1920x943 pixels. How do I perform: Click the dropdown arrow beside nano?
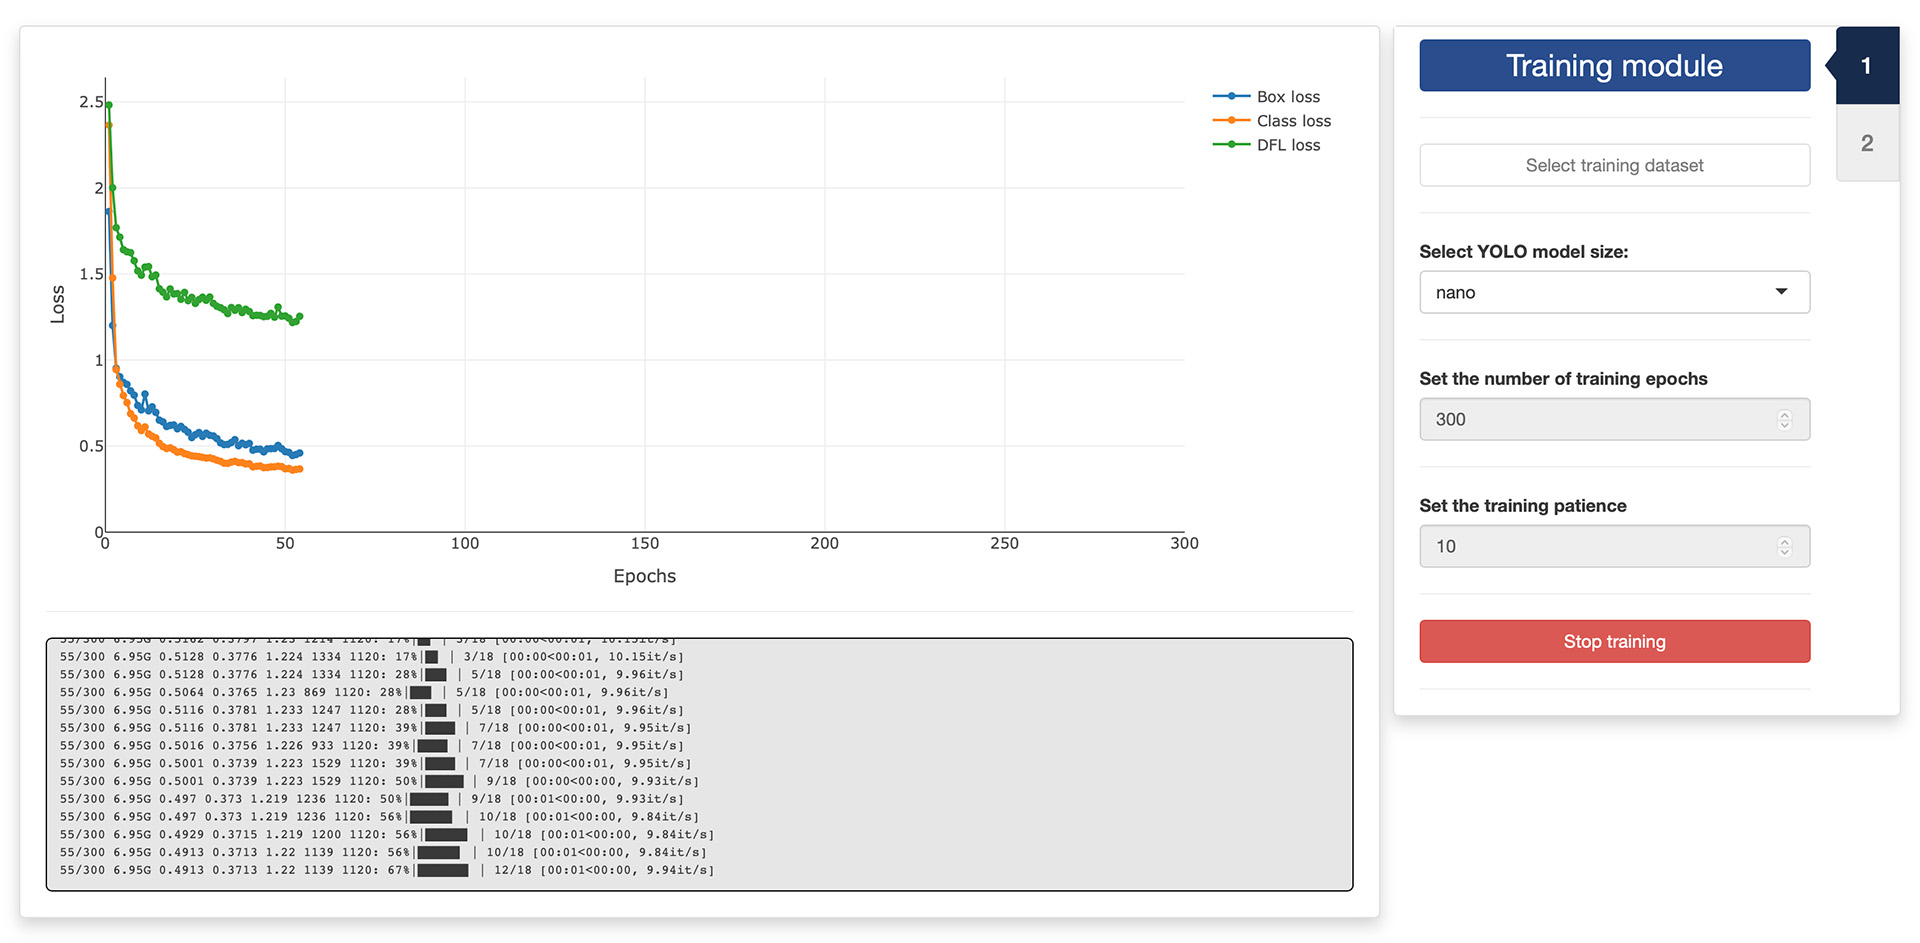coord(1781,292)
